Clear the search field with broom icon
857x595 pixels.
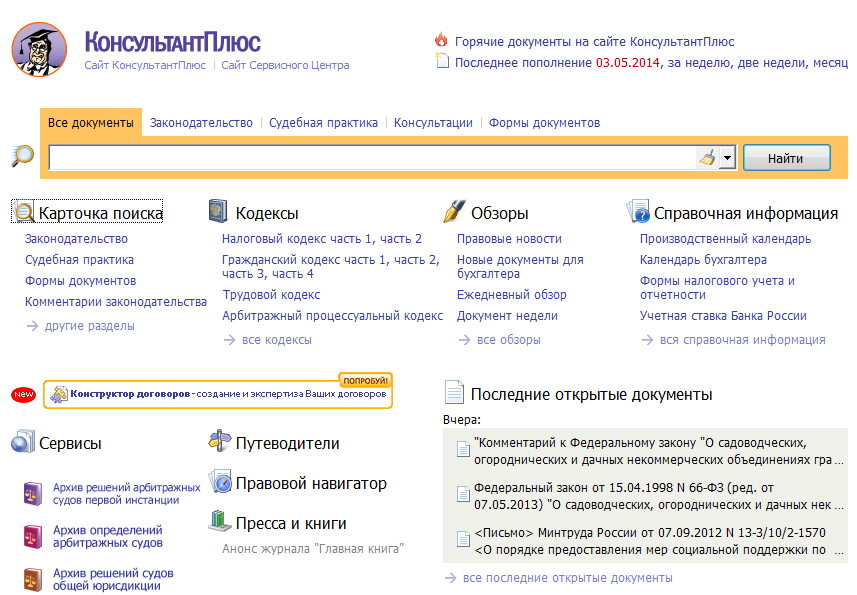pyautogui.click(x=707, y=158)
